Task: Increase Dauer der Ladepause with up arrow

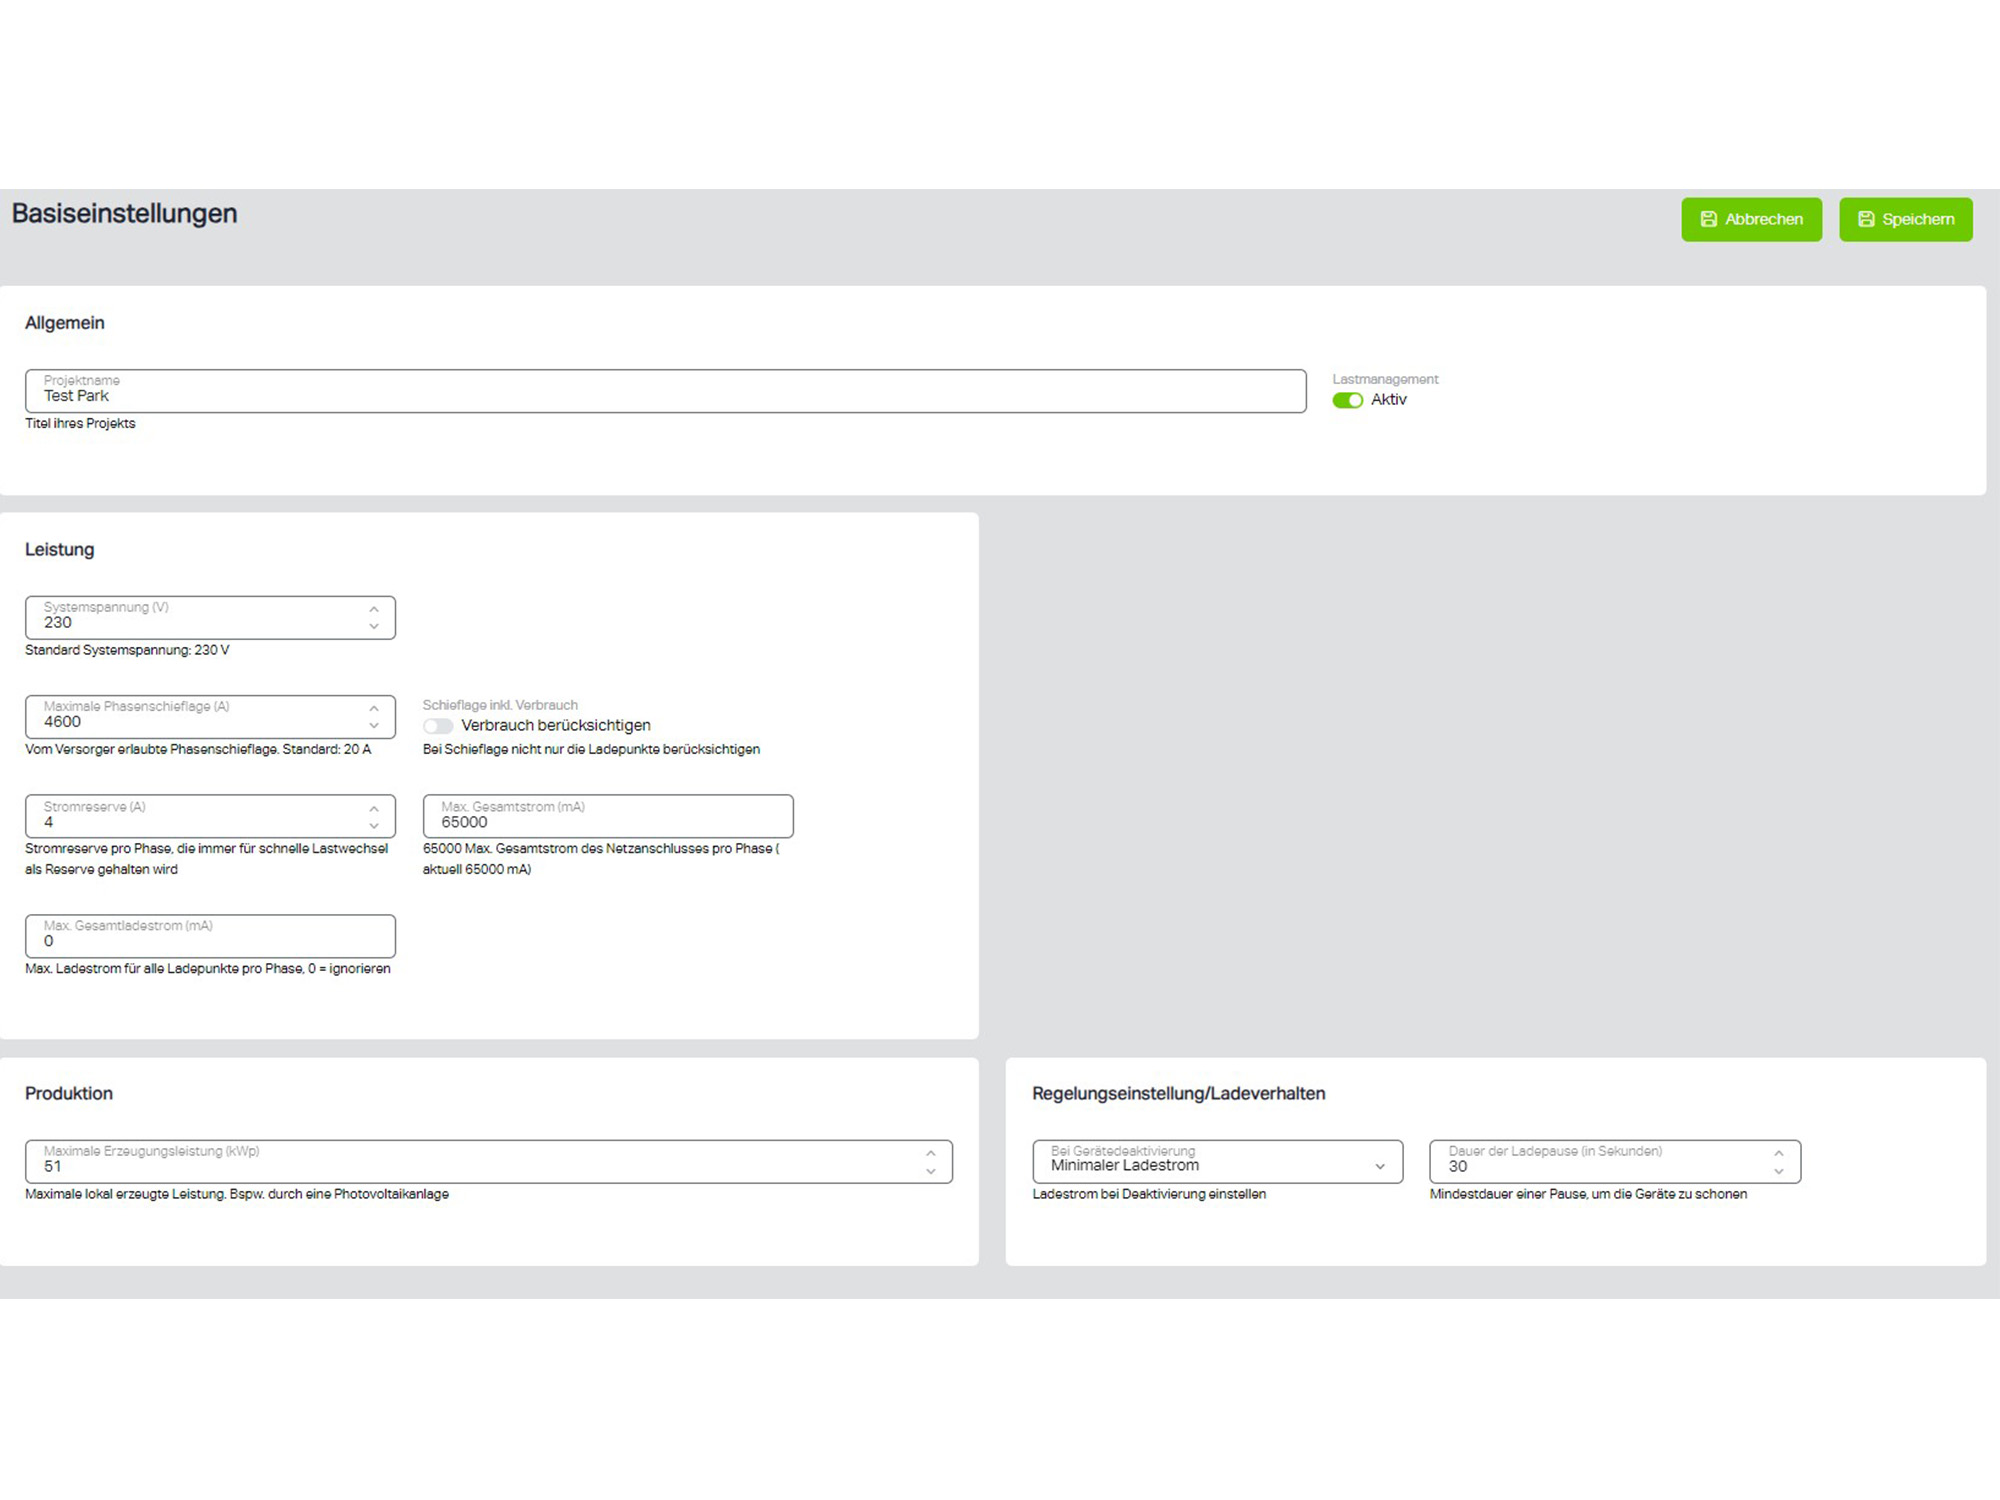Action: tap(1779, 1153)
